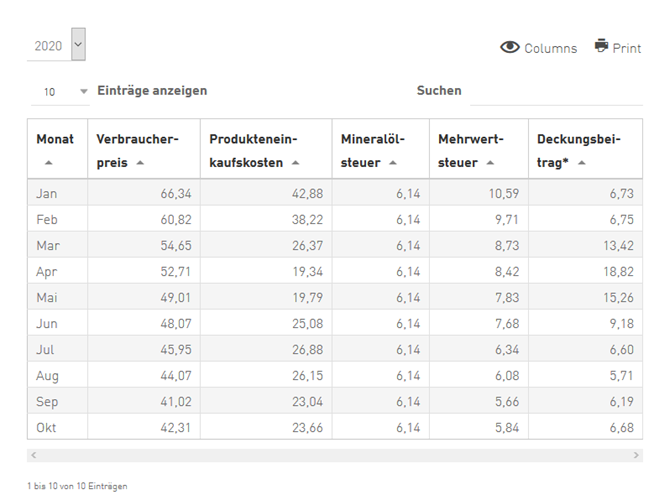Click the Suchen search field

556,92
